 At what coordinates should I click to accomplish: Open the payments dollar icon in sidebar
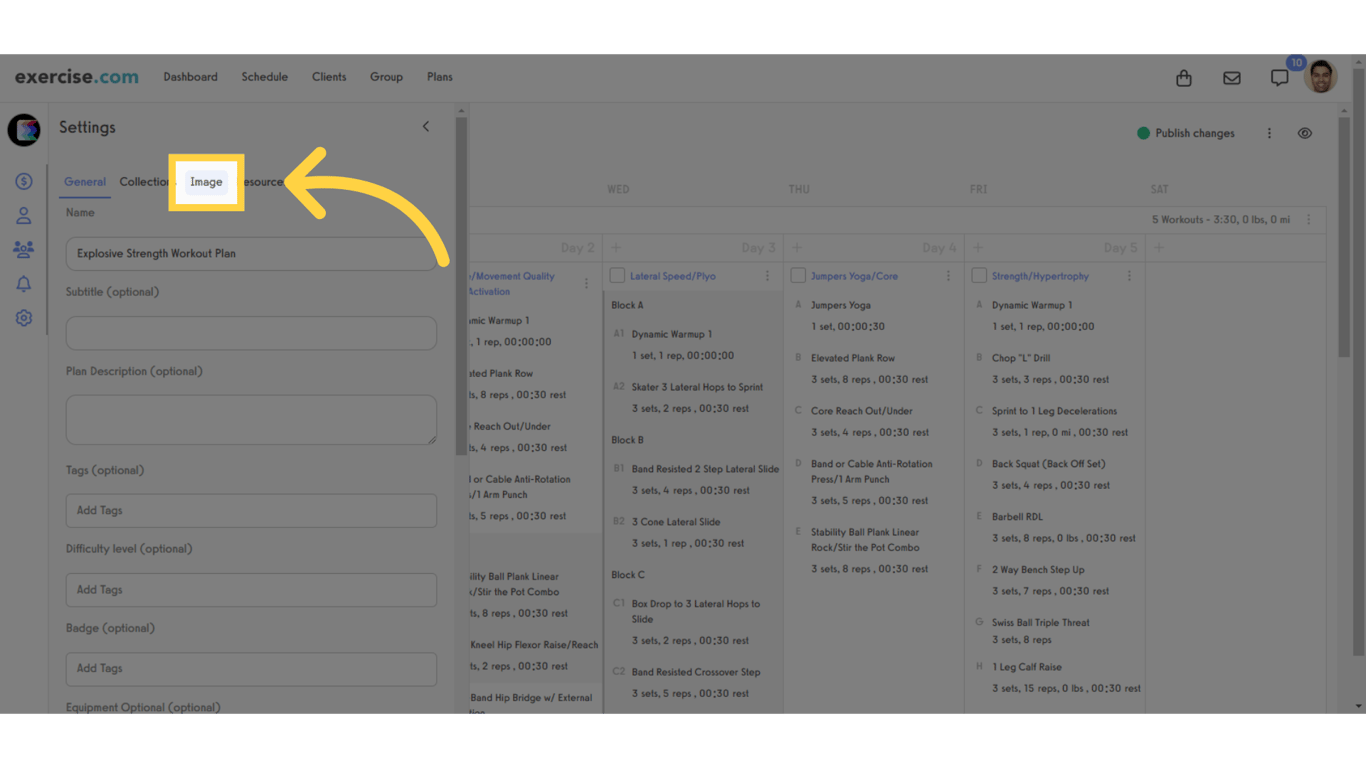click(23, 181)
